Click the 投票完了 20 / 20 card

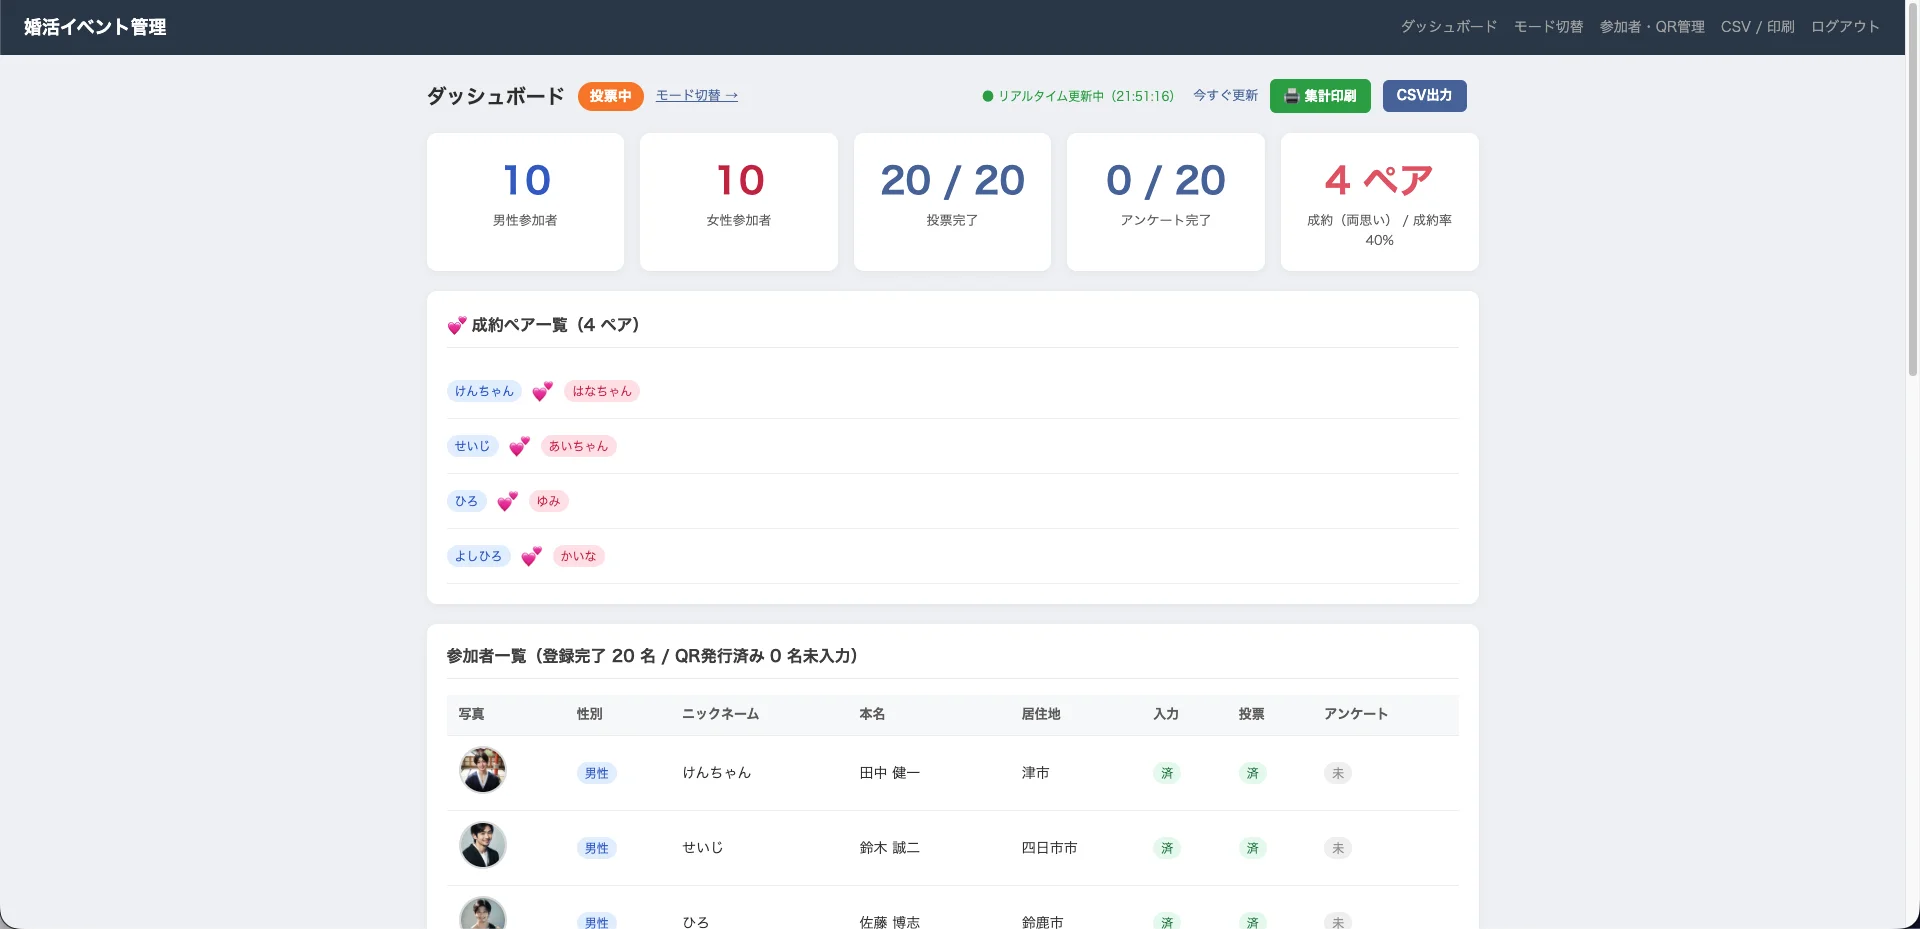pyautogui.click(x=952, y=202)
